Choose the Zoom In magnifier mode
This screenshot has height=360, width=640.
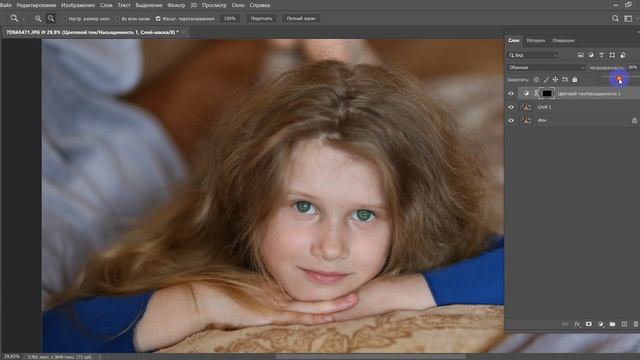pyautogui.click(x=38, y=18)
